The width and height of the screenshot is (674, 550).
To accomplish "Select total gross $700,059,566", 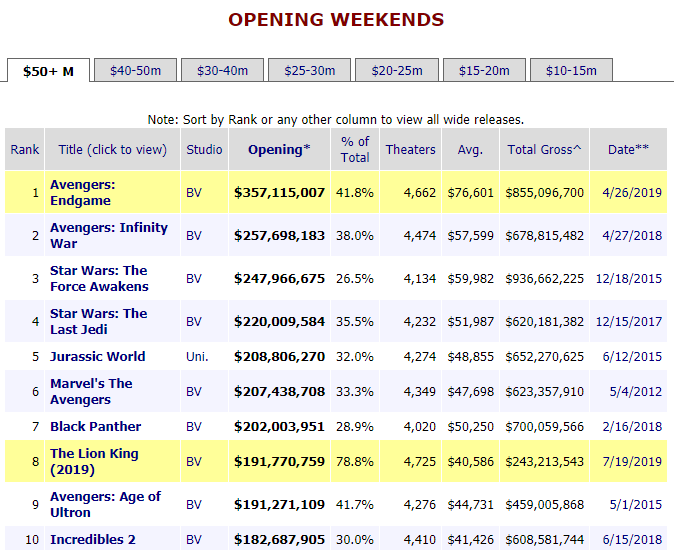I will click(x=545, y=427).
